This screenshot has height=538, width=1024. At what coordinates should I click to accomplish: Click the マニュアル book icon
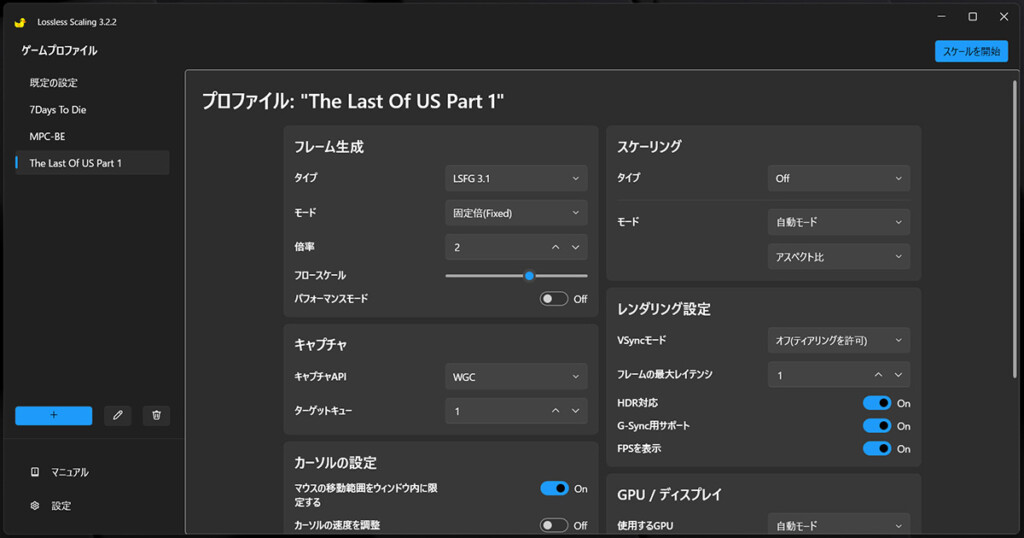pyautogui.click(x=35, y=472)
